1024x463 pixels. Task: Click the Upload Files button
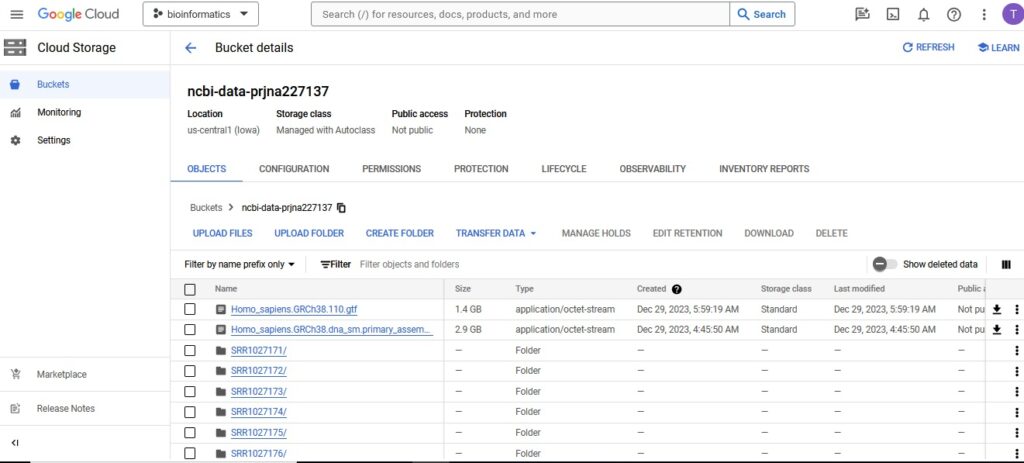tap(222, 233)
